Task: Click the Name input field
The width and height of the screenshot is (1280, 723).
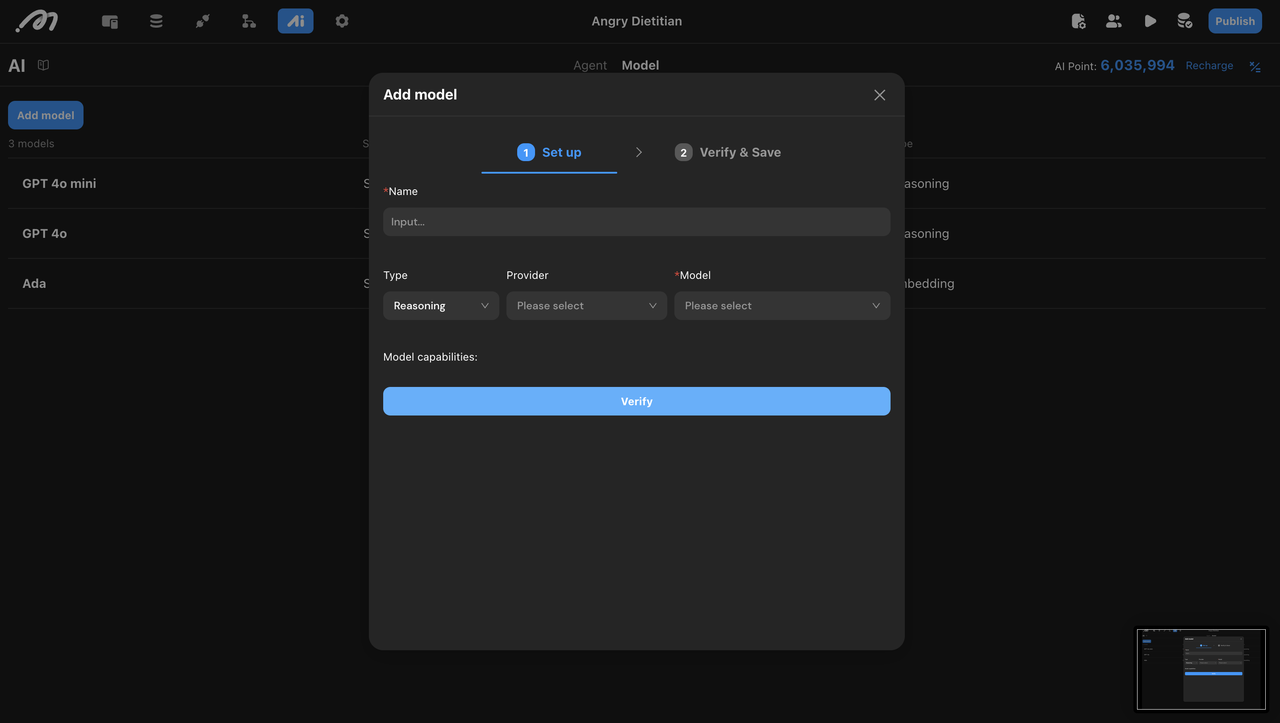Action: [637, 222]
